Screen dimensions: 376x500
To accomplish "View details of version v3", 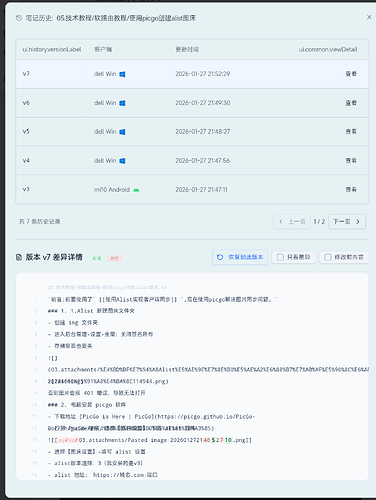I will (x=351, y=189).
